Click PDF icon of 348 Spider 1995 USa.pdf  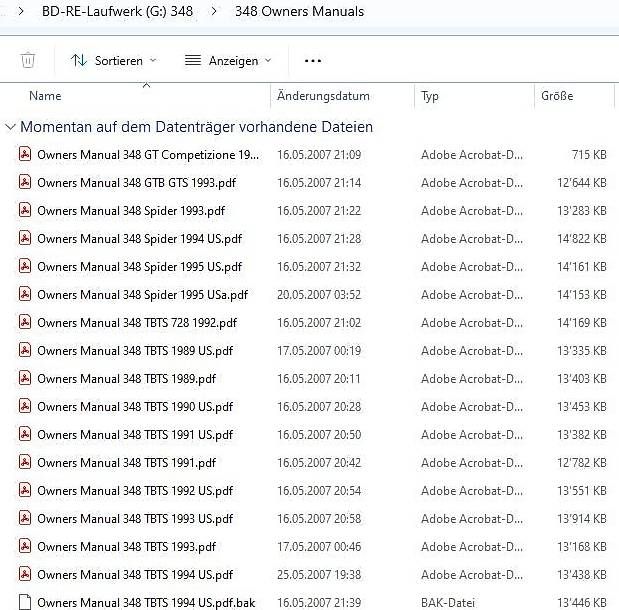click(25, 294)
